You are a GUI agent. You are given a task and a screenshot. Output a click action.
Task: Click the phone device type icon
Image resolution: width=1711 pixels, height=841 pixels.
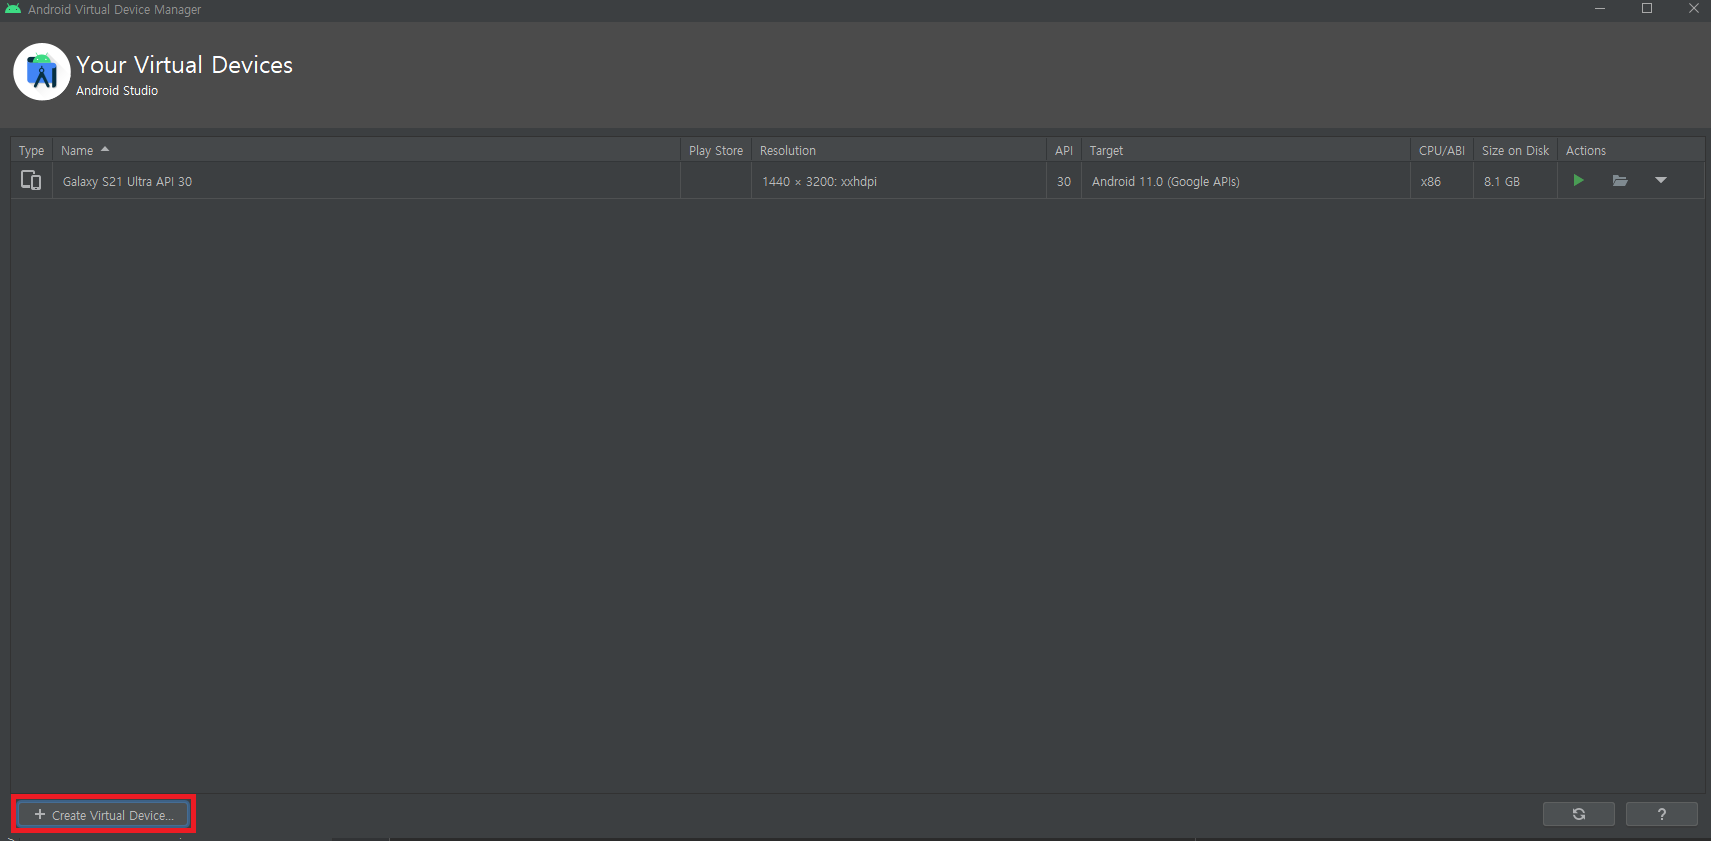(31, 180)
